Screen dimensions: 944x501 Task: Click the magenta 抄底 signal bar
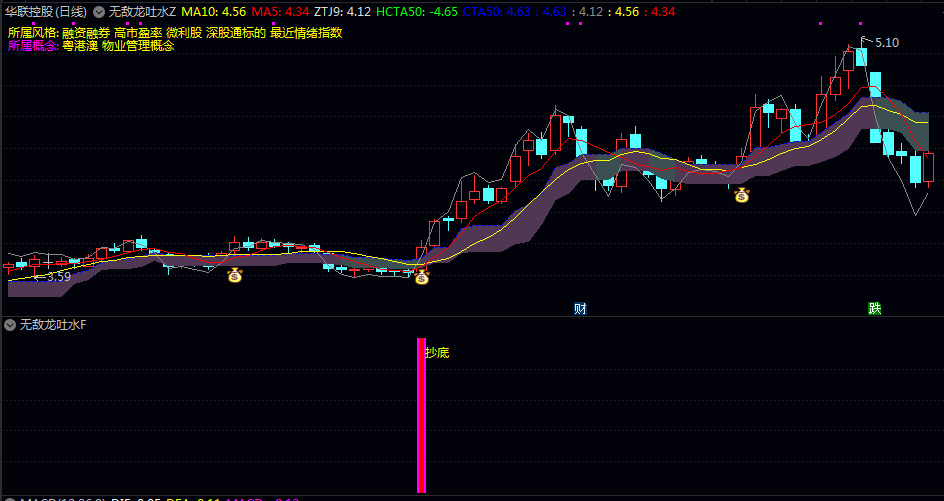click(421, 415)
